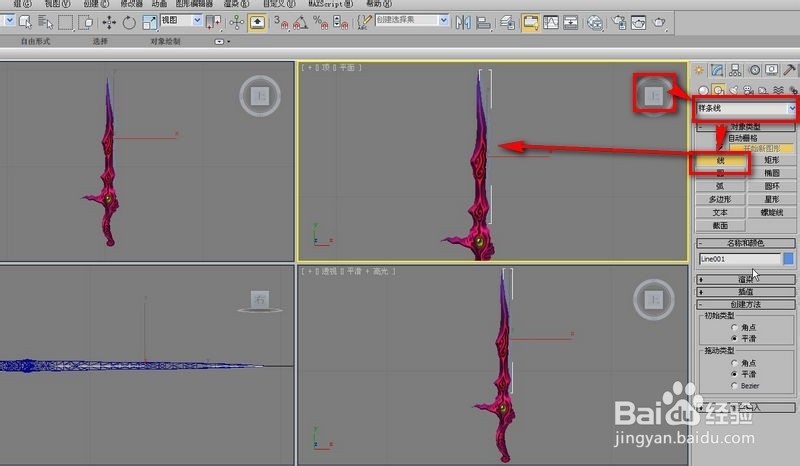Activate the Select and Rotate tool
The height and width of the screenshot is (466, 800).
[129, 22]
